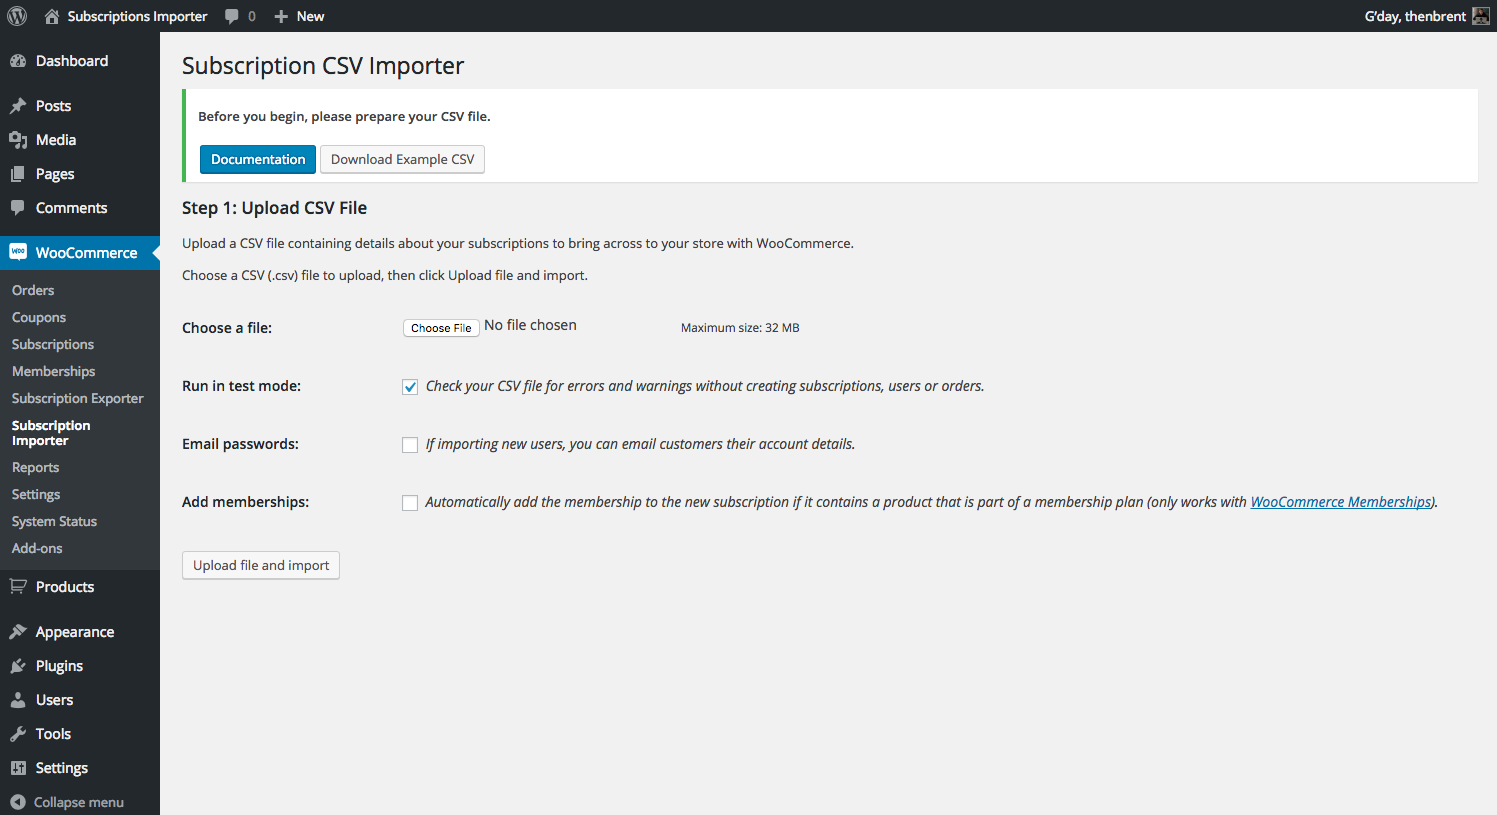This screenshot has height=815, width=1497.
Task: Click the Tools wrench icon
Action: [x=18, y=734]
